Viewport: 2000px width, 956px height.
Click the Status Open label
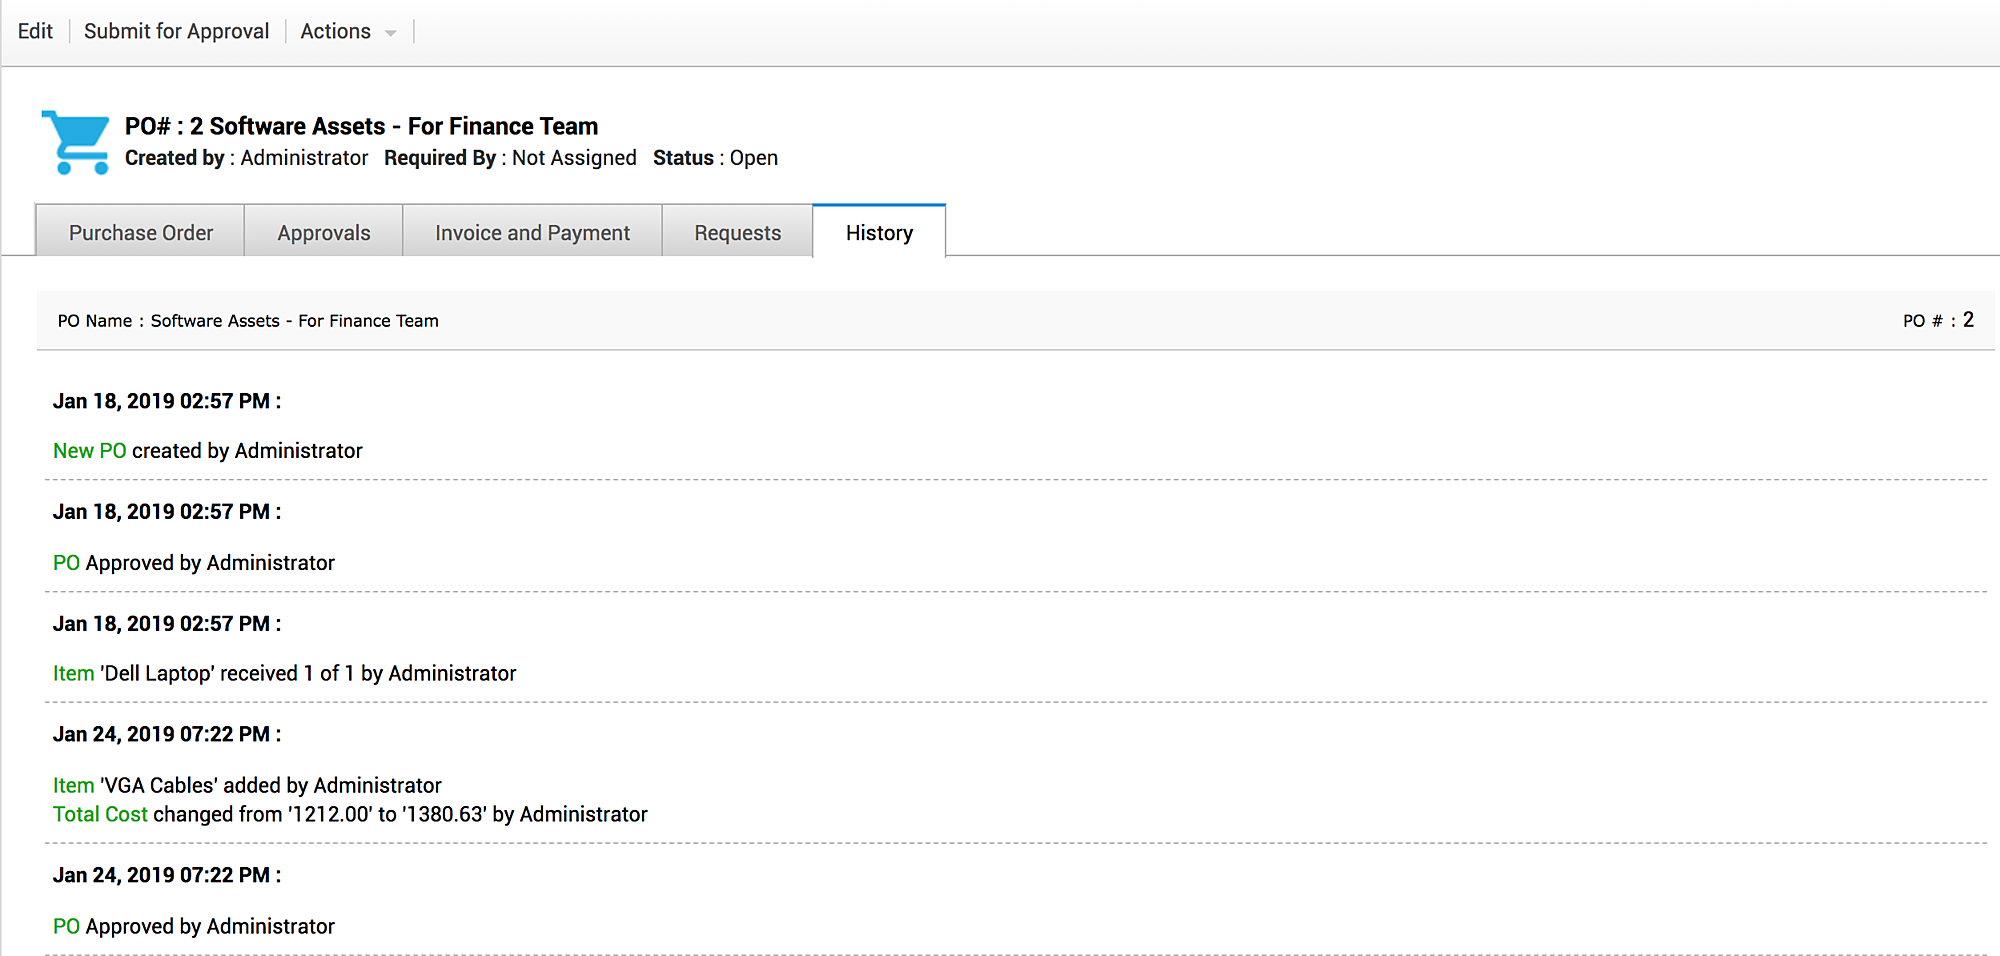pos(715,158)
